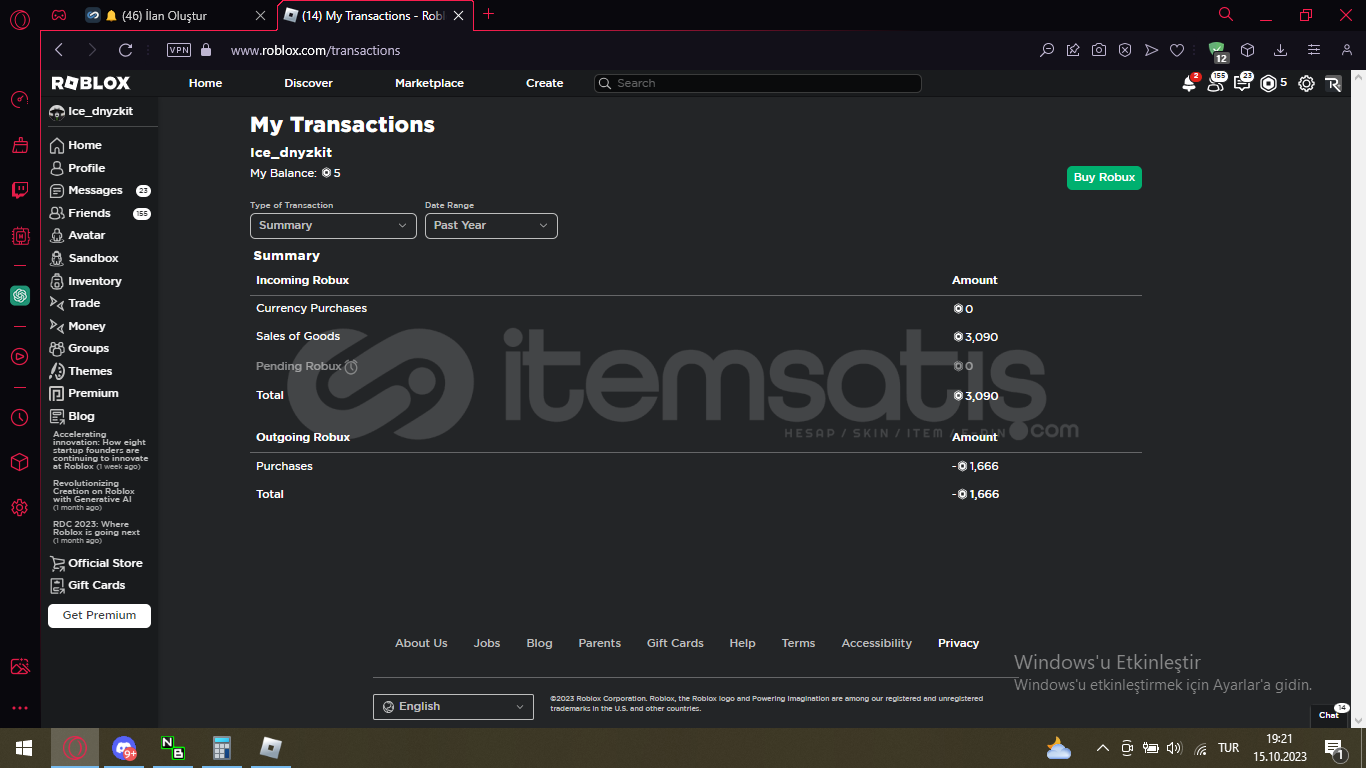Open the Accessibility footer link
This screenshot has height=768, width=1366.
pos(876,643)
